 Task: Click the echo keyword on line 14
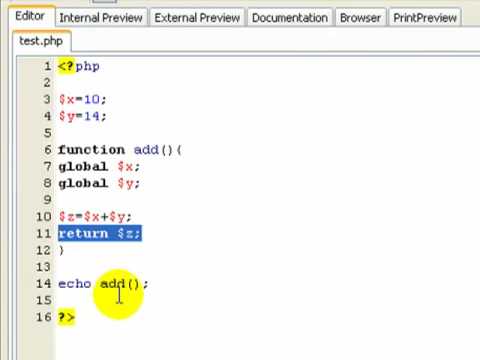75,284
